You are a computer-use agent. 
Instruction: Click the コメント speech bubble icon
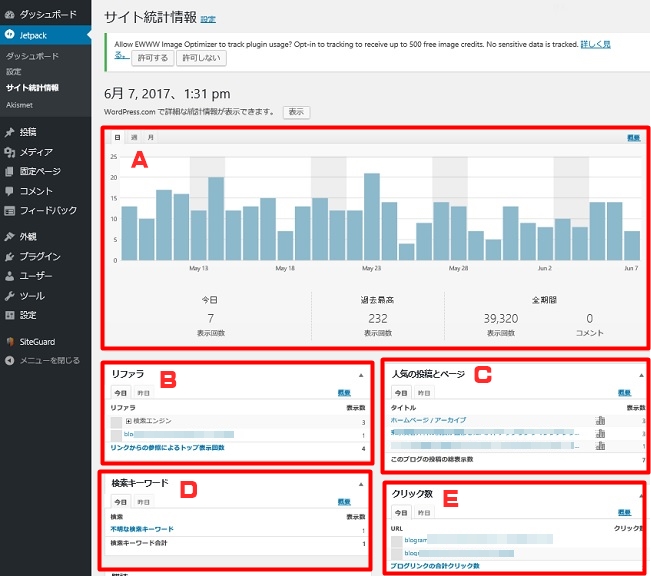[10, 191]
